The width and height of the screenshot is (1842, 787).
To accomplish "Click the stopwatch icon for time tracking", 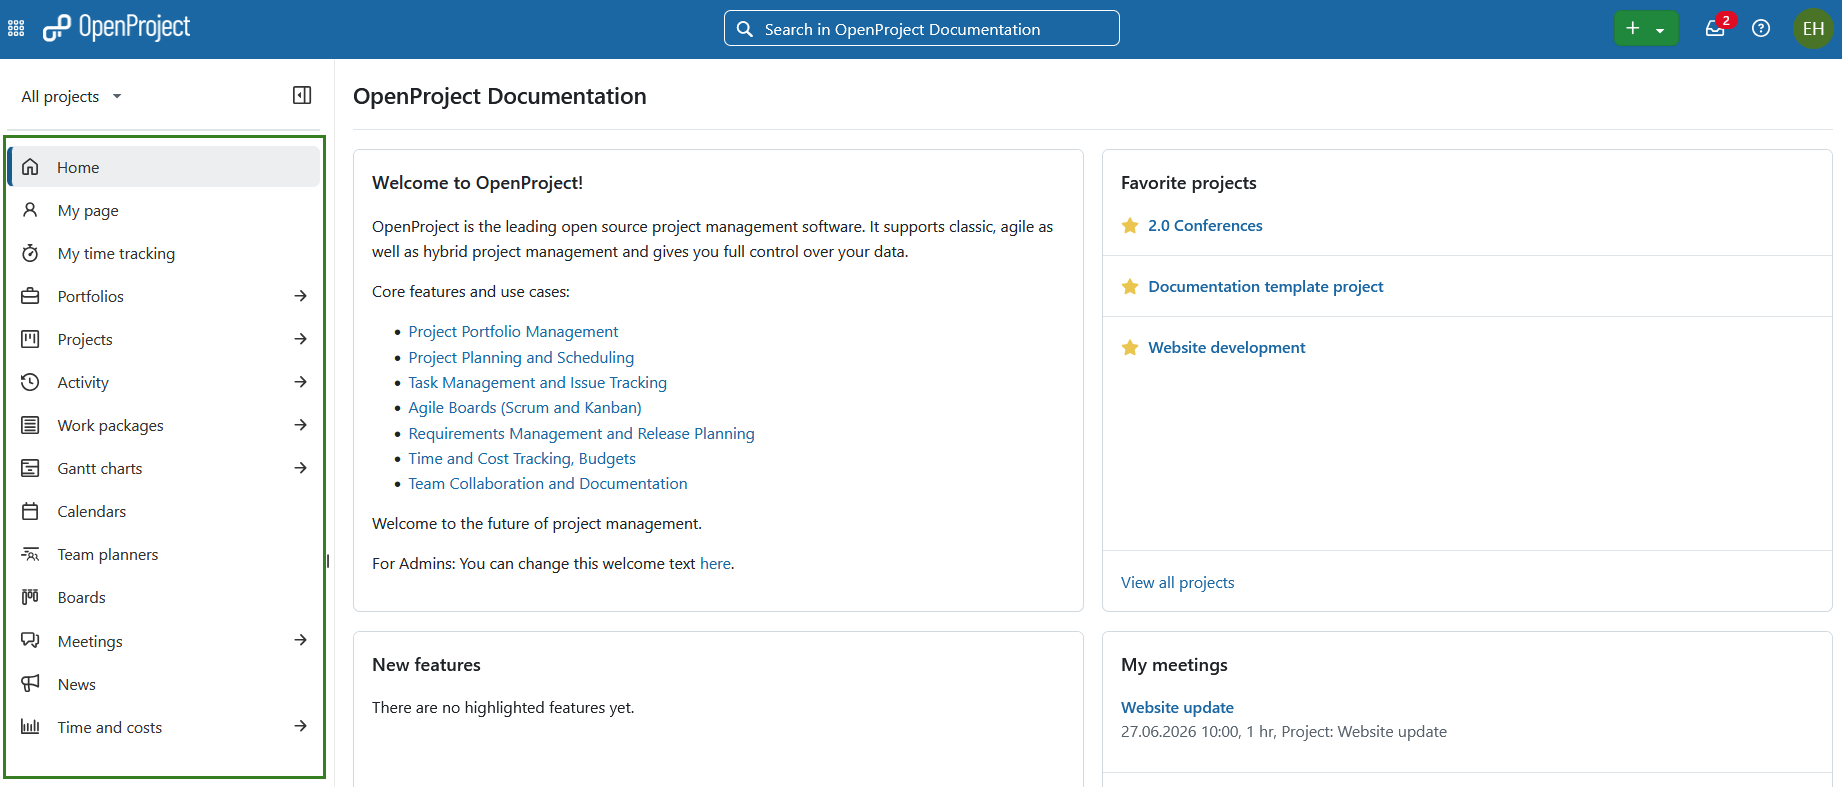I will click(31, 253).
